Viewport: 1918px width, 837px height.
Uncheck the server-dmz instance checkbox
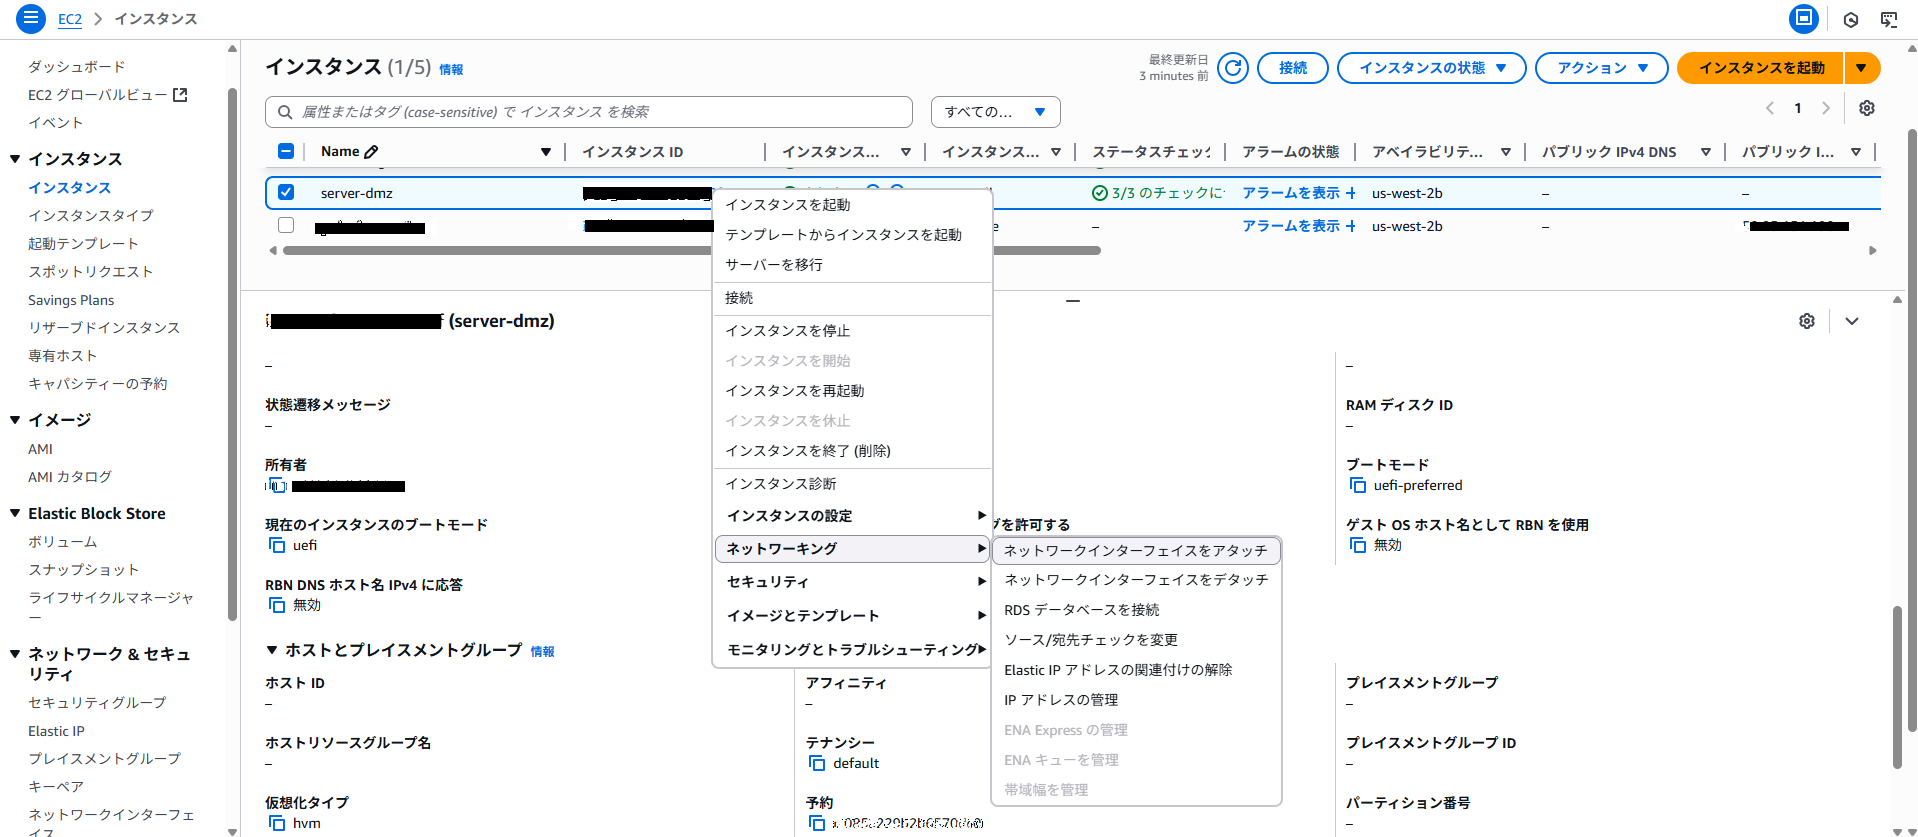(286, 192)
